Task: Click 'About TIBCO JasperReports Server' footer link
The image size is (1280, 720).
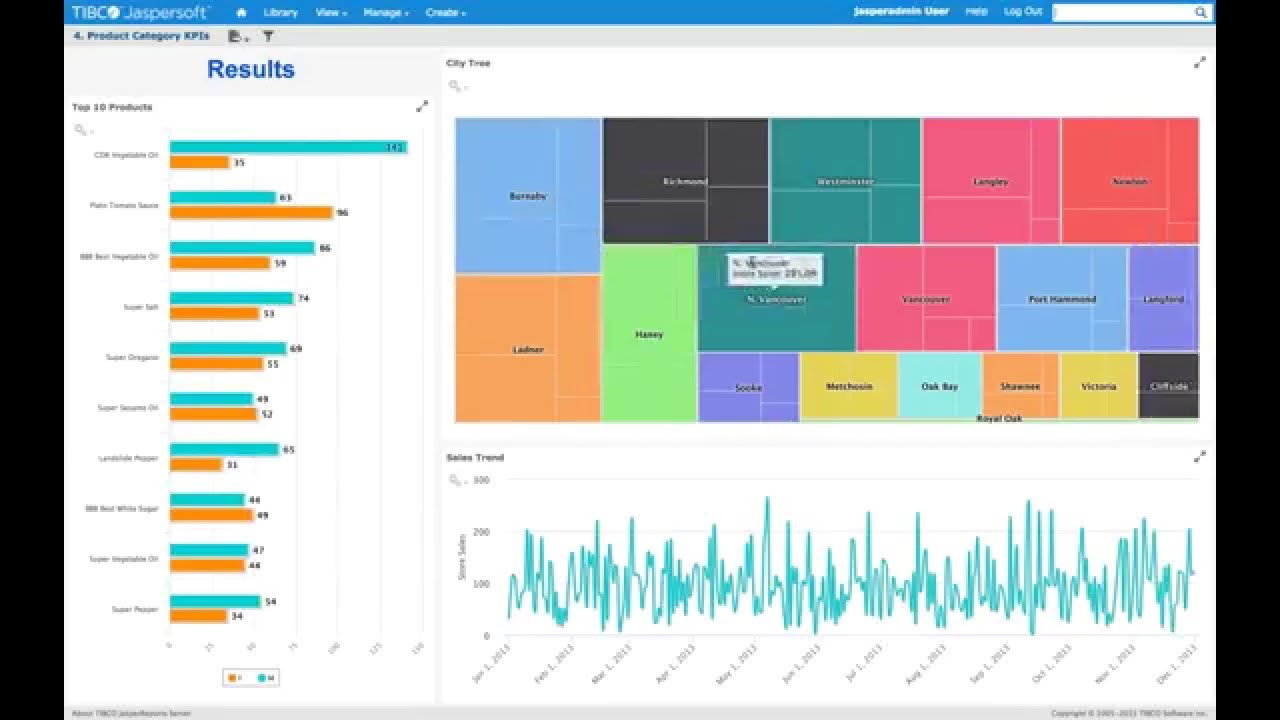Action: point(131,713)
